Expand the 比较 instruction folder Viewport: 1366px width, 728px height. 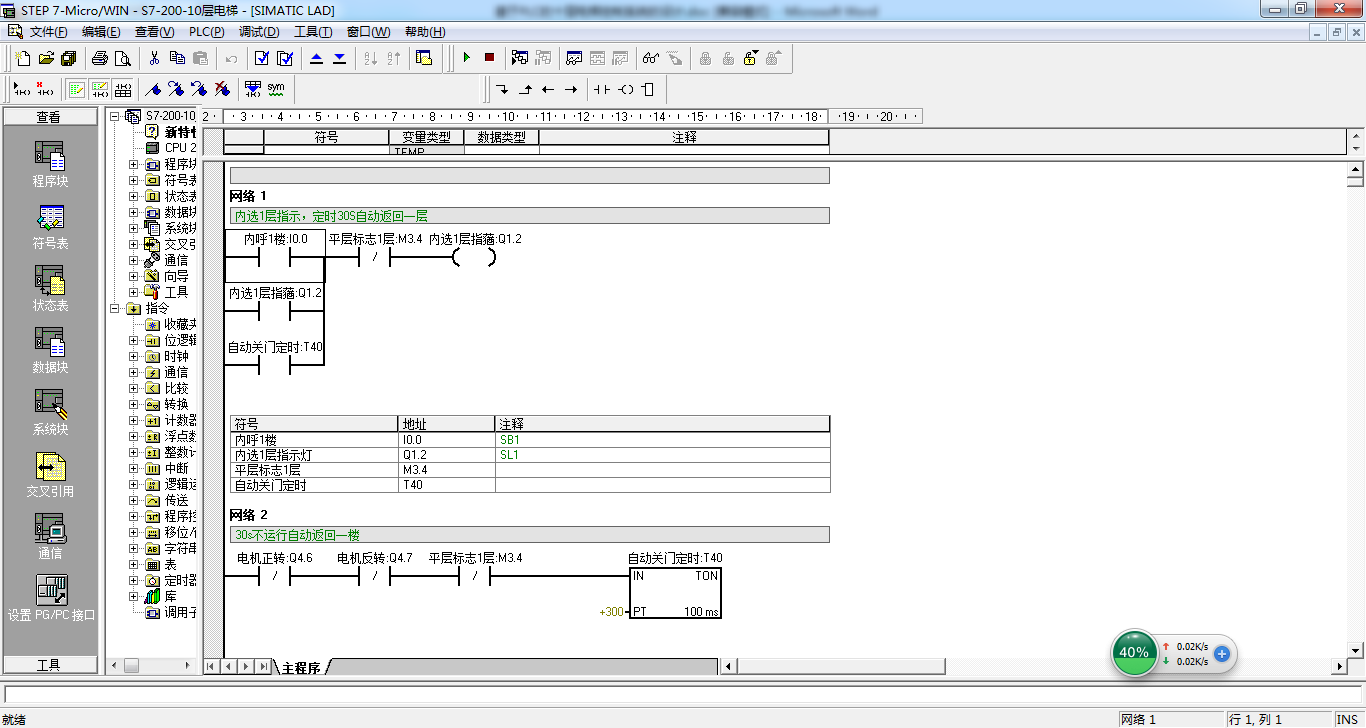coord(134,388)
